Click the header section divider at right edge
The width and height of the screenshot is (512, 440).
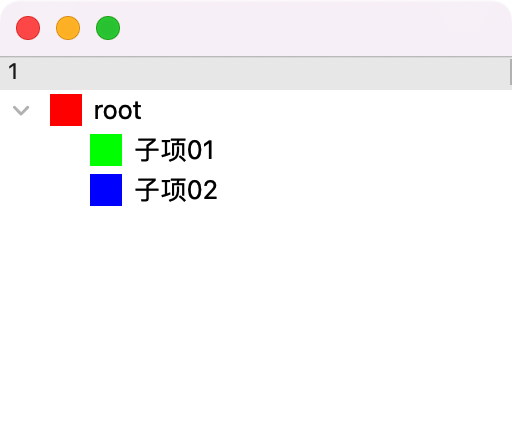point(510,72)
